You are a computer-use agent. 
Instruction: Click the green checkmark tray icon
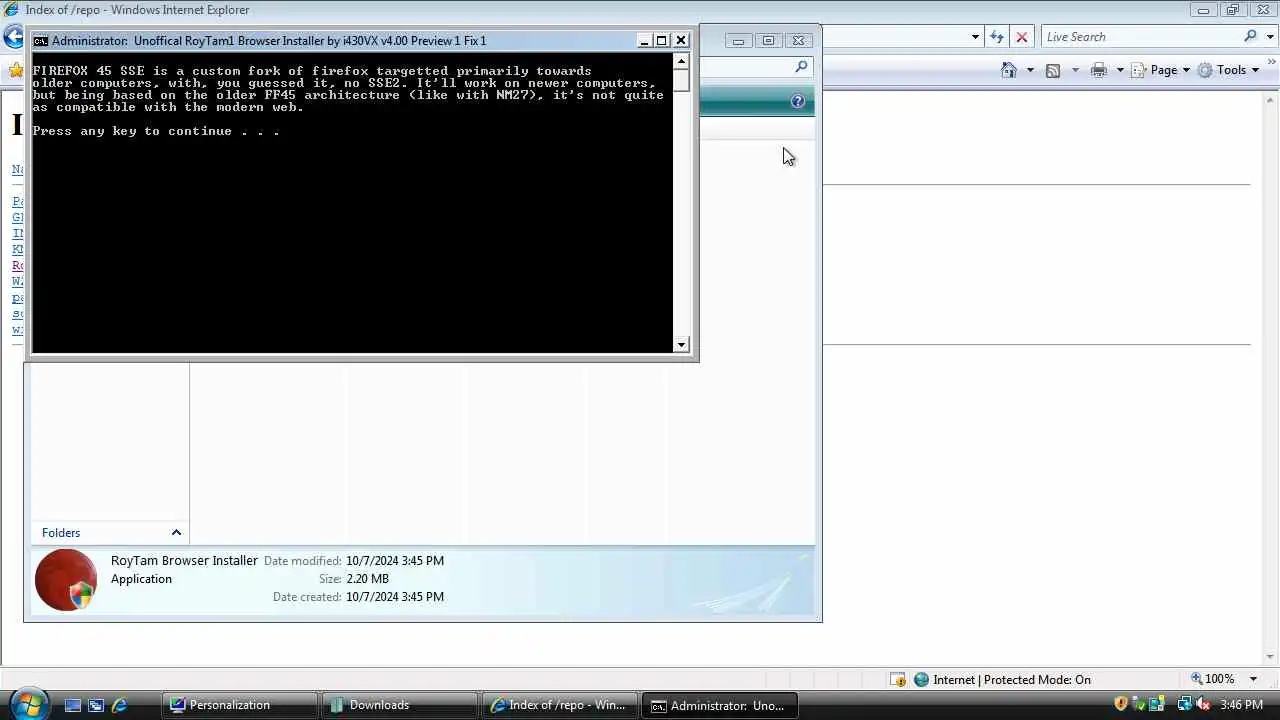coord(1139,704)
